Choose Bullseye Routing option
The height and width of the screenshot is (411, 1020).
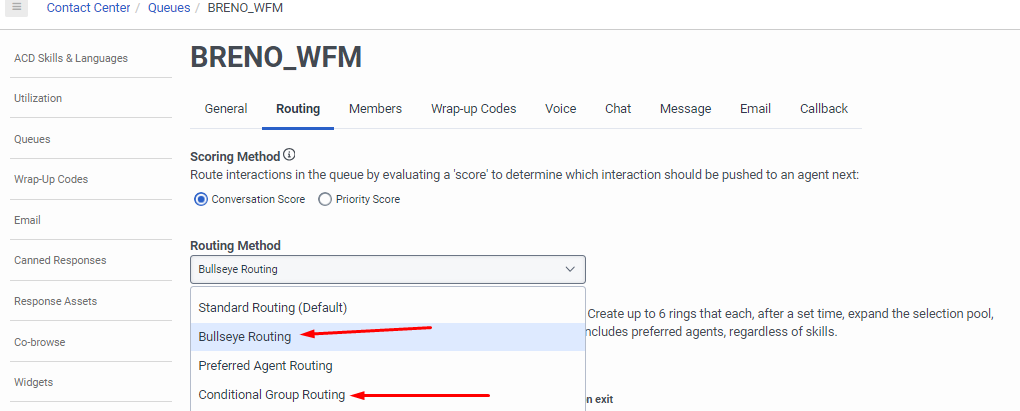pyautogui.click(x=245, y=337)
